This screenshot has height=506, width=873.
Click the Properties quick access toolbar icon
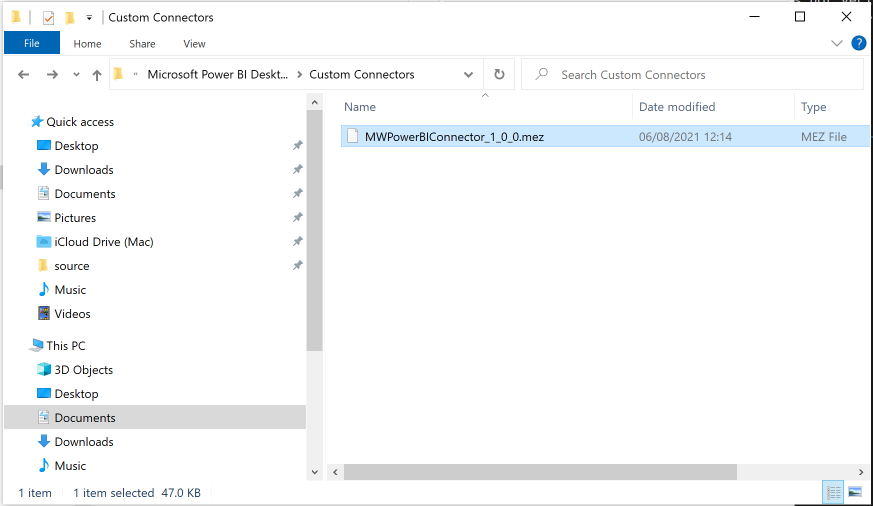click(x=48, y=18)
